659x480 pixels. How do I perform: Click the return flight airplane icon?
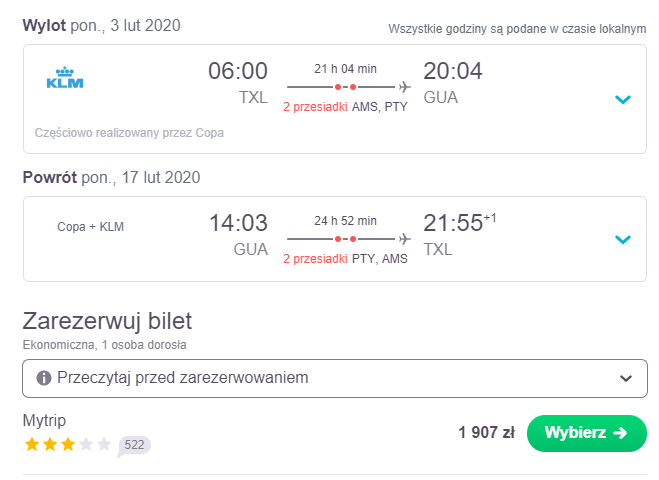[x=405, y=239]
